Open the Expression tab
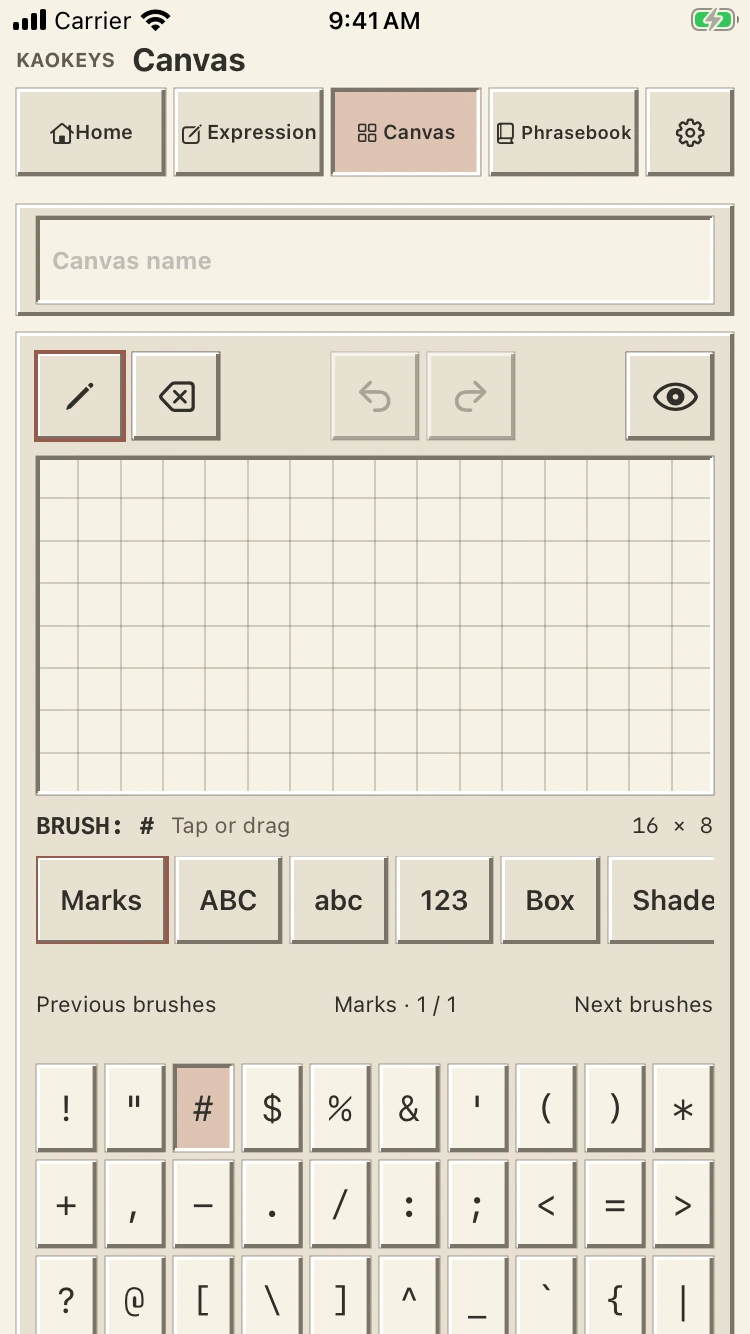Viewport: 750px width, 1334px height. (249, 132)
